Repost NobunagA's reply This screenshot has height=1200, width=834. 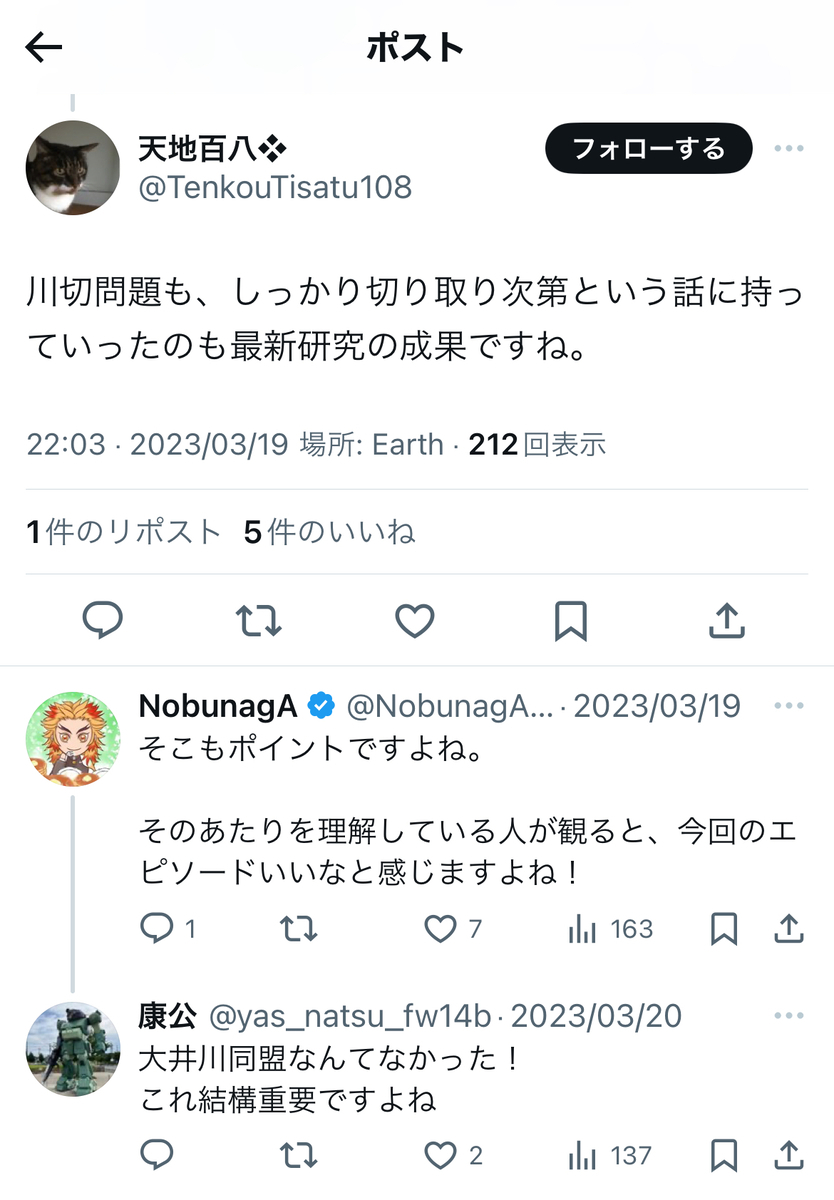298,929
